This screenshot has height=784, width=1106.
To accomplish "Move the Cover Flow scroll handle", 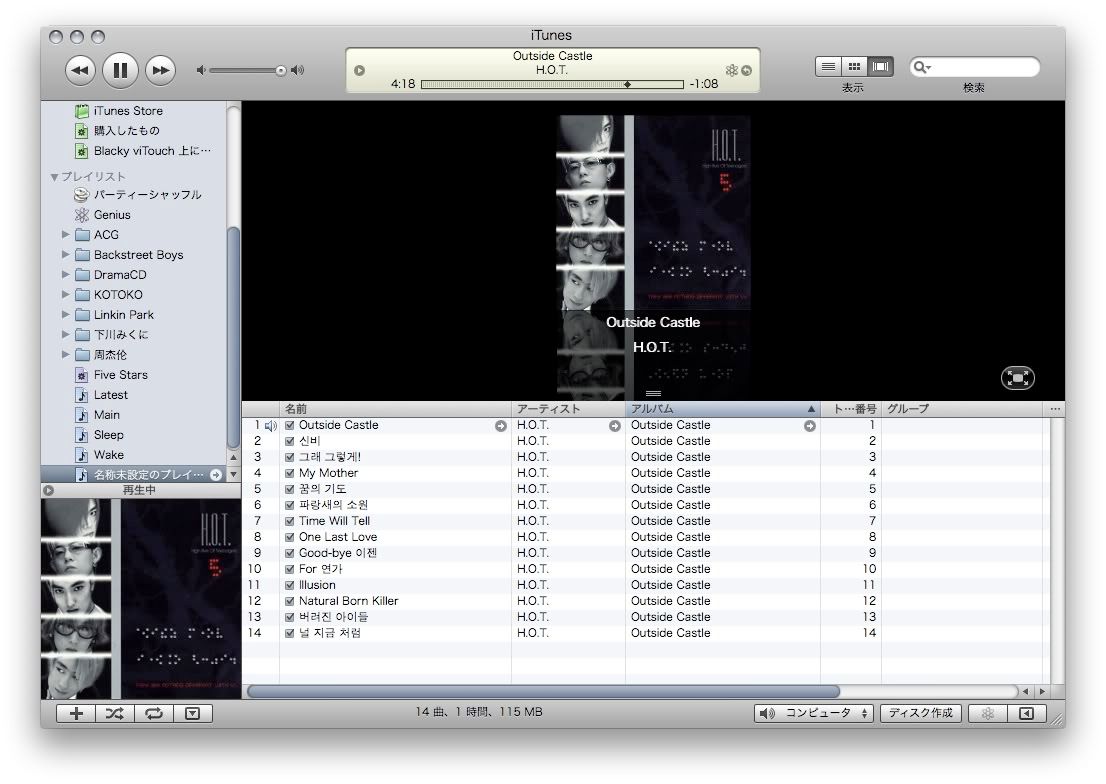I will [653, 394].
